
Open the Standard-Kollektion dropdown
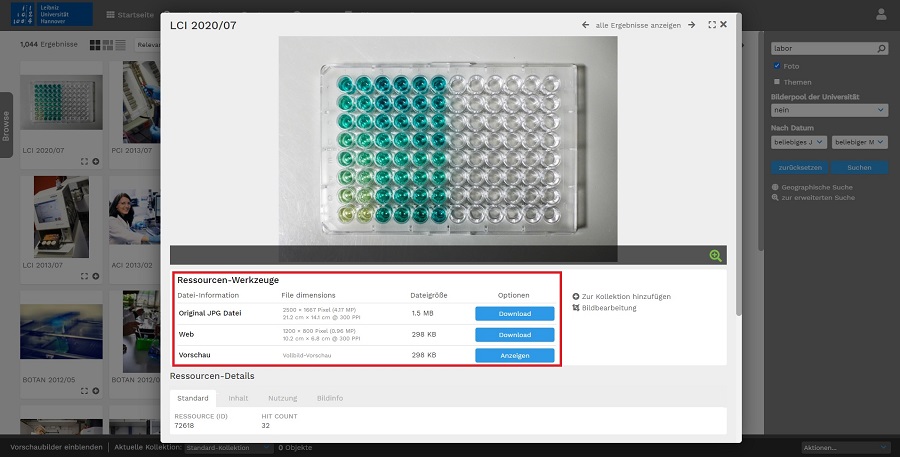pos(228,448)
